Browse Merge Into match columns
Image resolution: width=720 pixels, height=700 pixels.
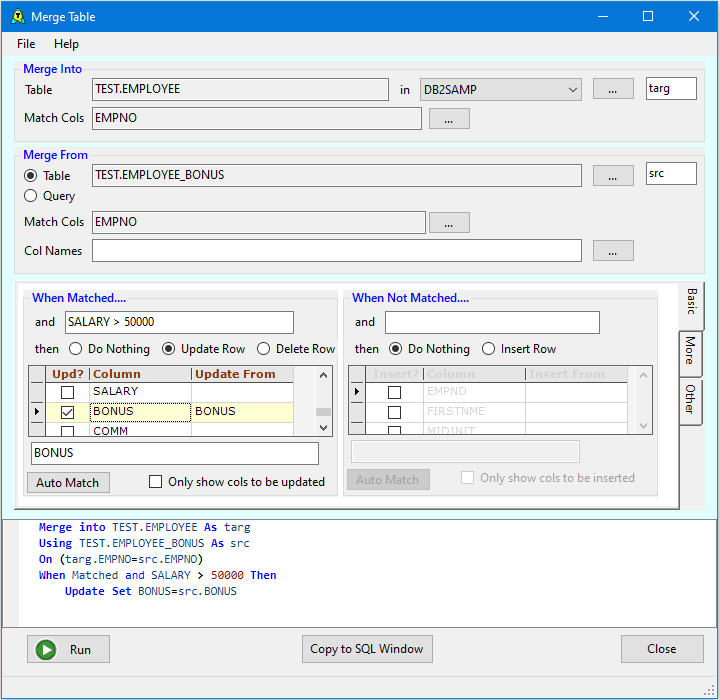click(449, 119)
